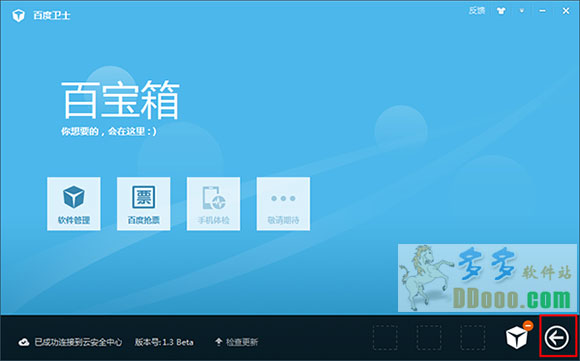Viewport: 580px width, 361px height.
Task: Open the skin (shirt) icon in the title bar
Action: tap(501, 11)
